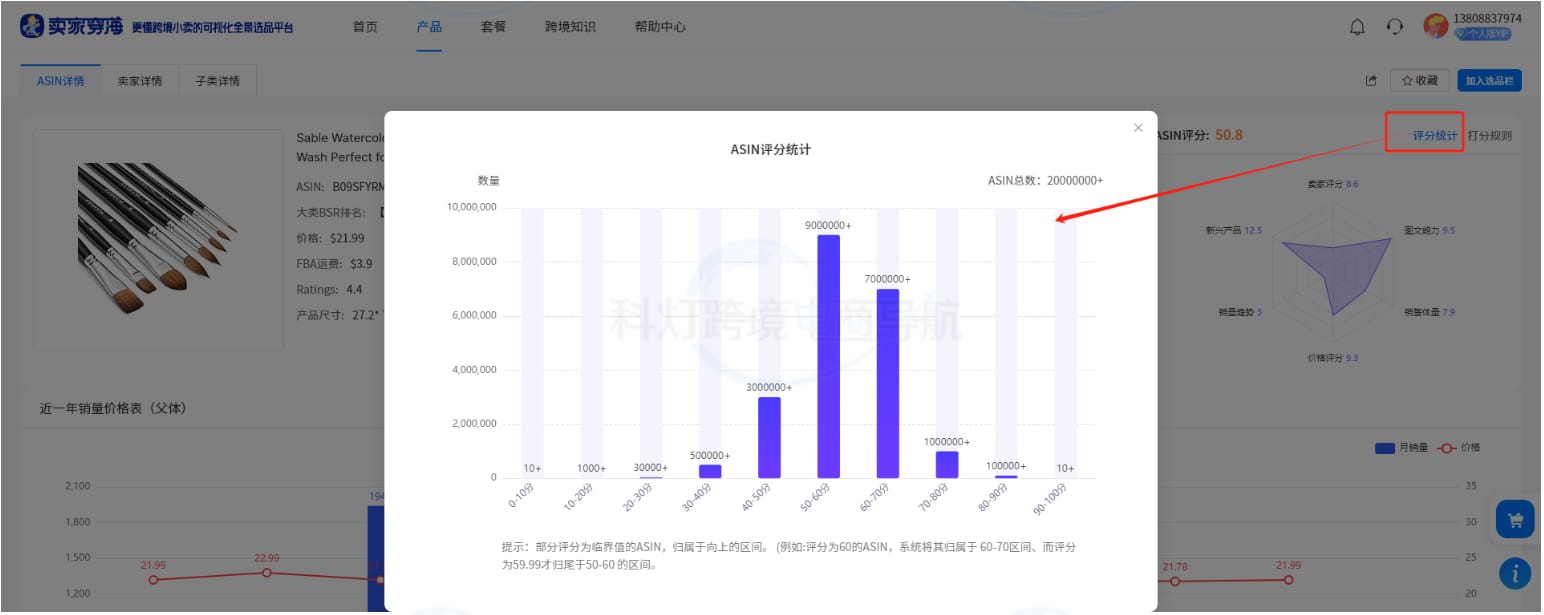Open the 打分规则 link
This screenshot has width=1544, height=615.
(1493, 134)
